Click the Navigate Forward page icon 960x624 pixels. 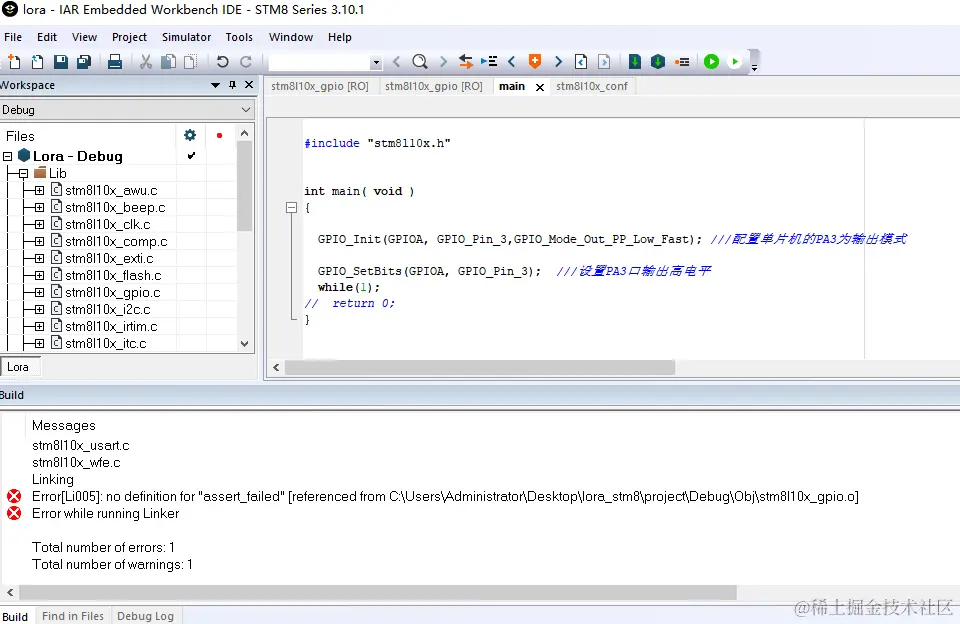coord(604,61)
